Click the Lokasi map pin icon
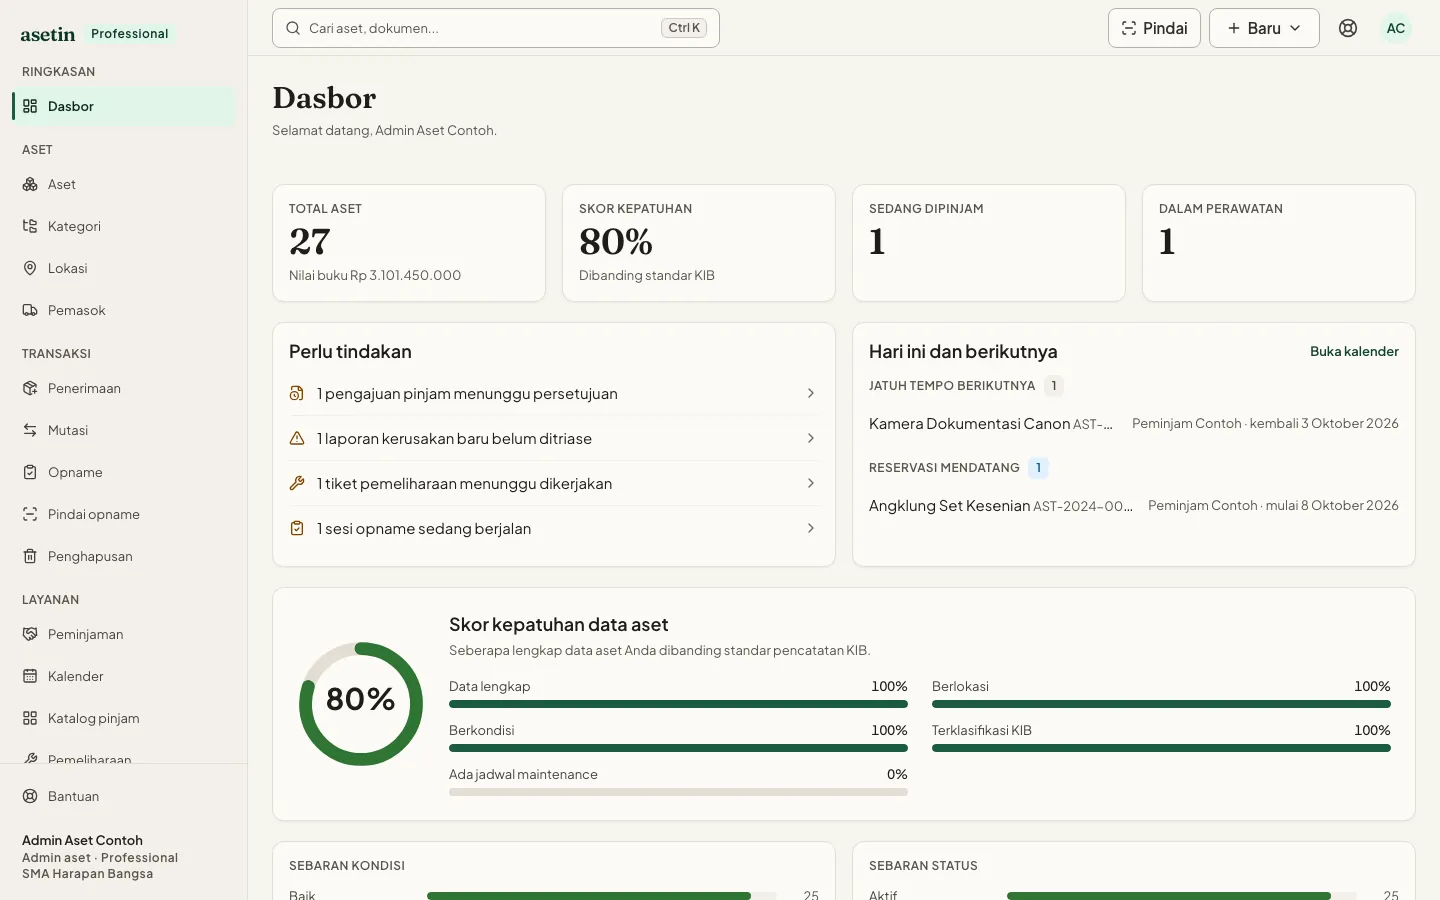This screenshot has height=900, width=1440. pyautogui.click(x=30, y=268)
